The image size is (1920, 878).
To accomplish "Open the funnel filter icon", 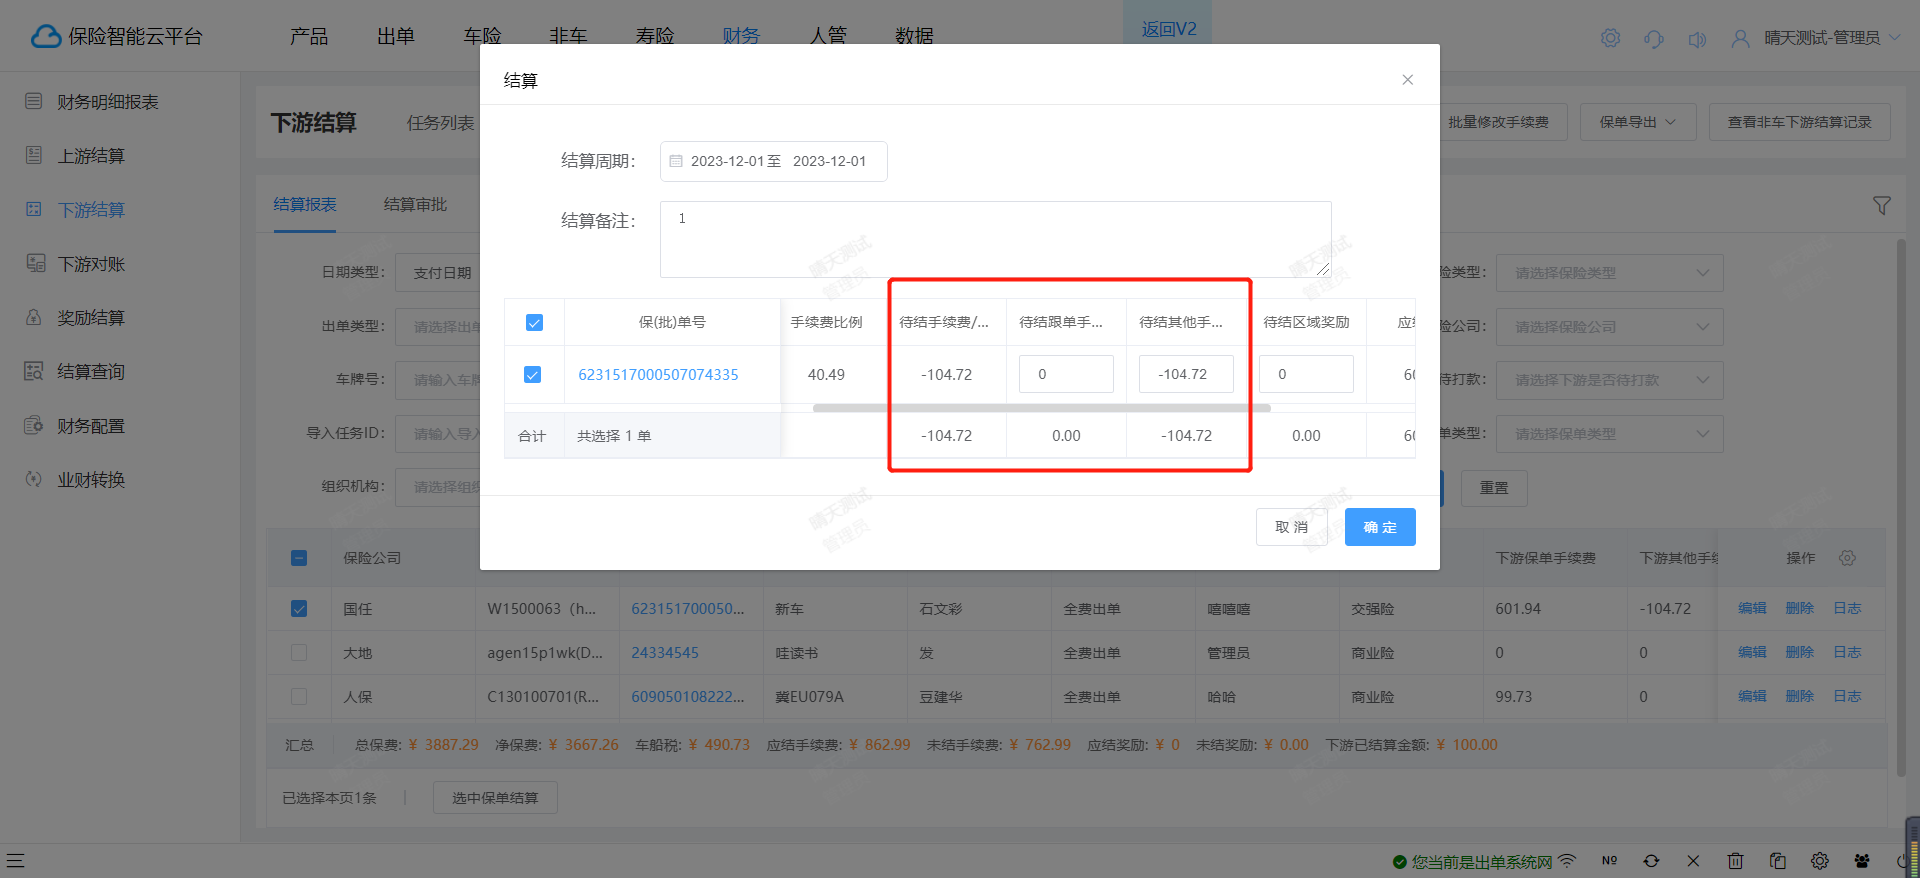I will click(x=1881, y=205).
